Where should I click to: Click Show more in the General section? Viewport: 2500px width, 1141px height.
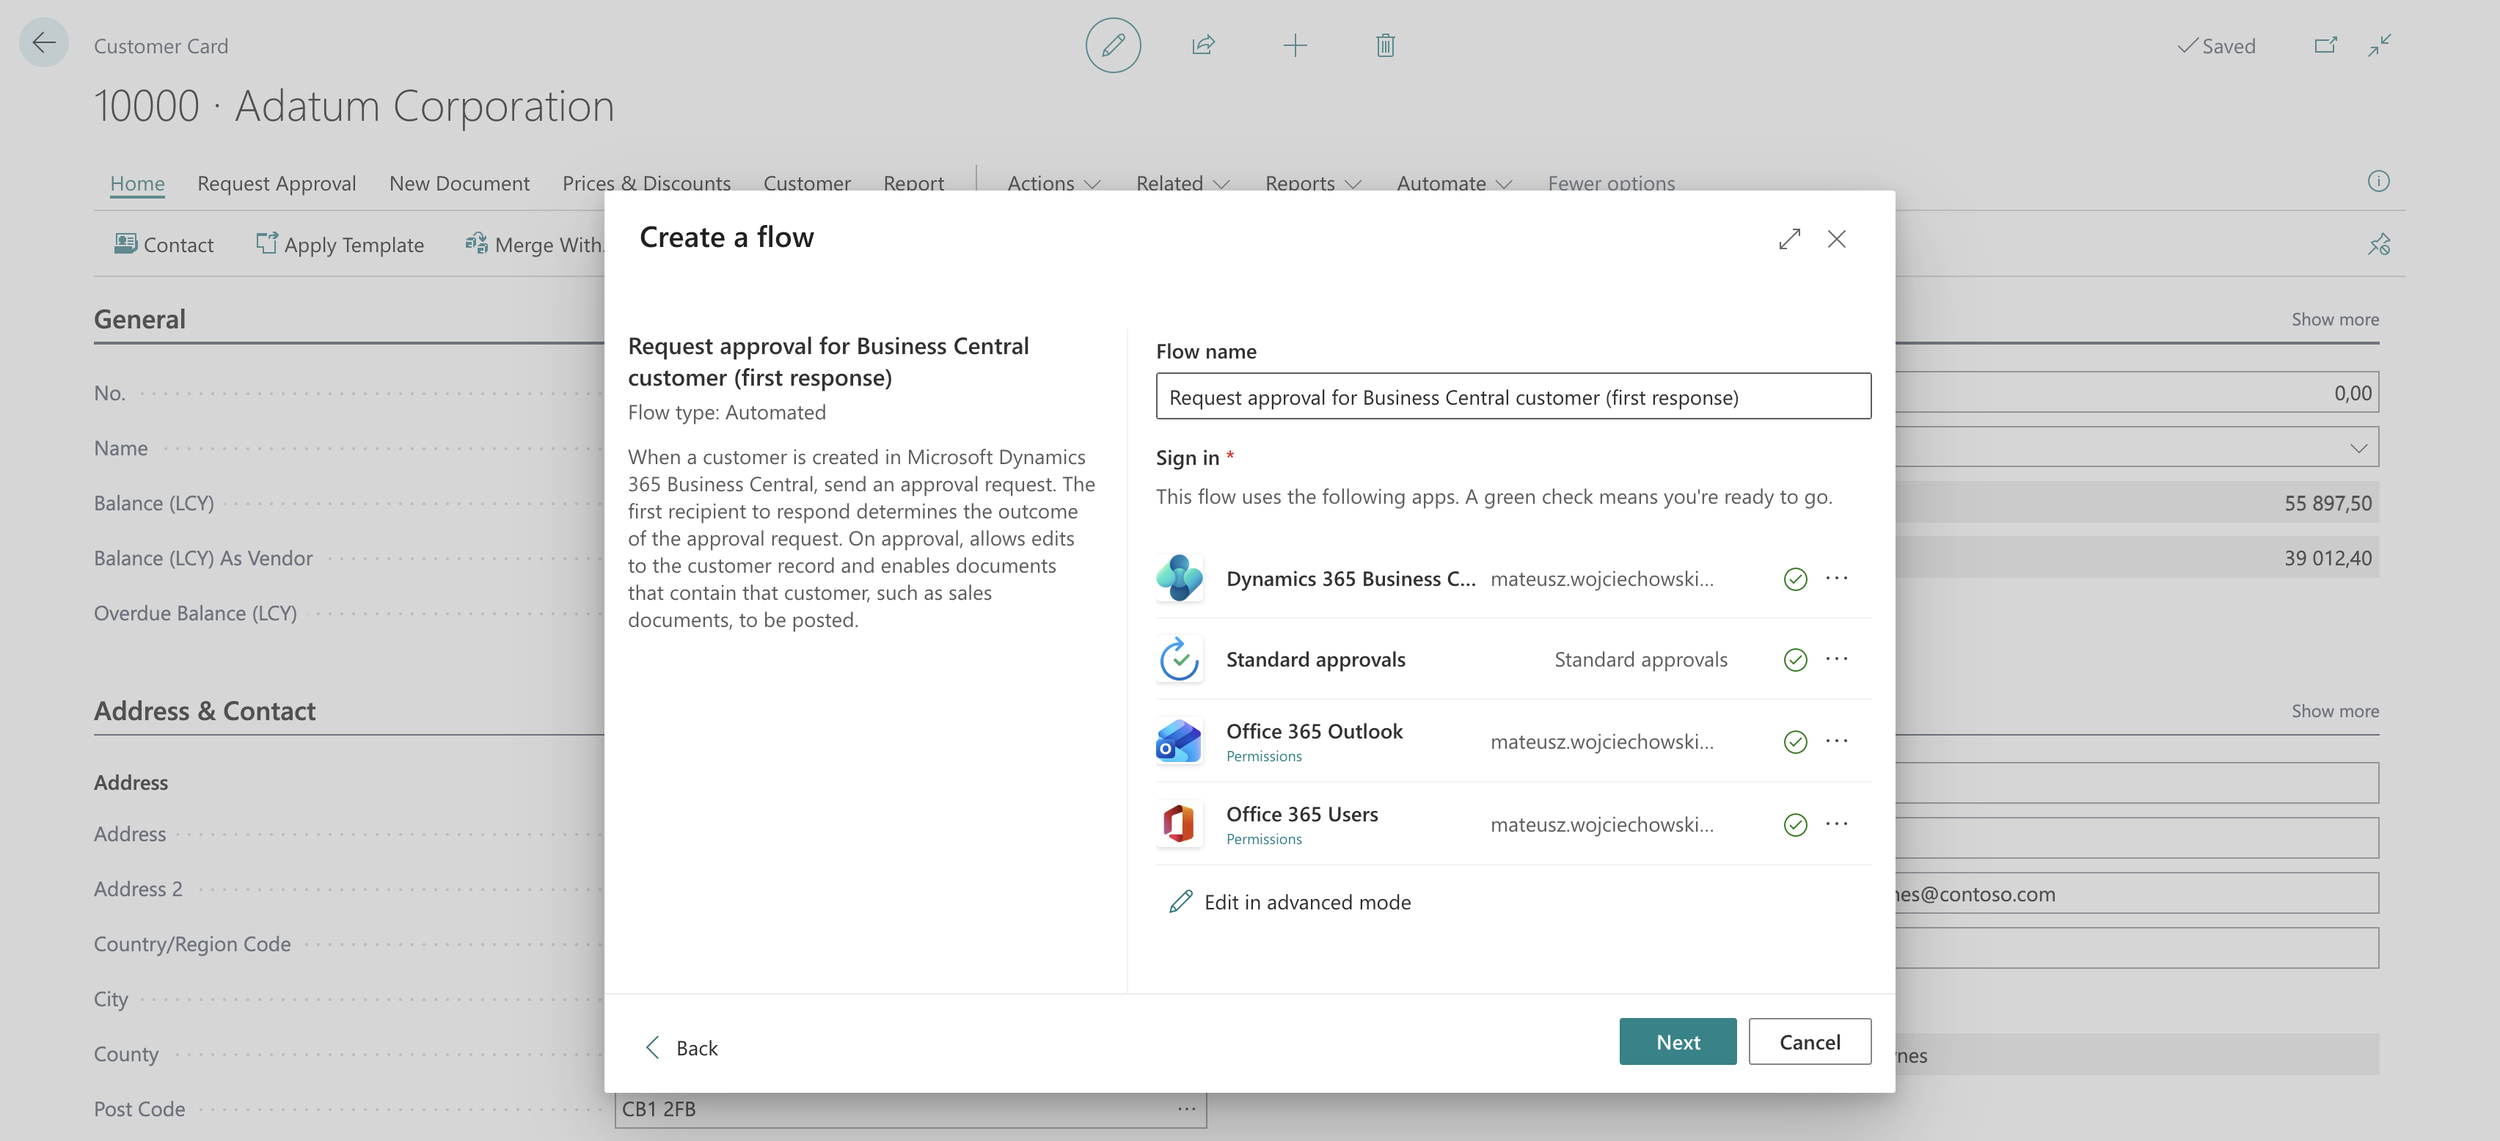pos(2335,319)
